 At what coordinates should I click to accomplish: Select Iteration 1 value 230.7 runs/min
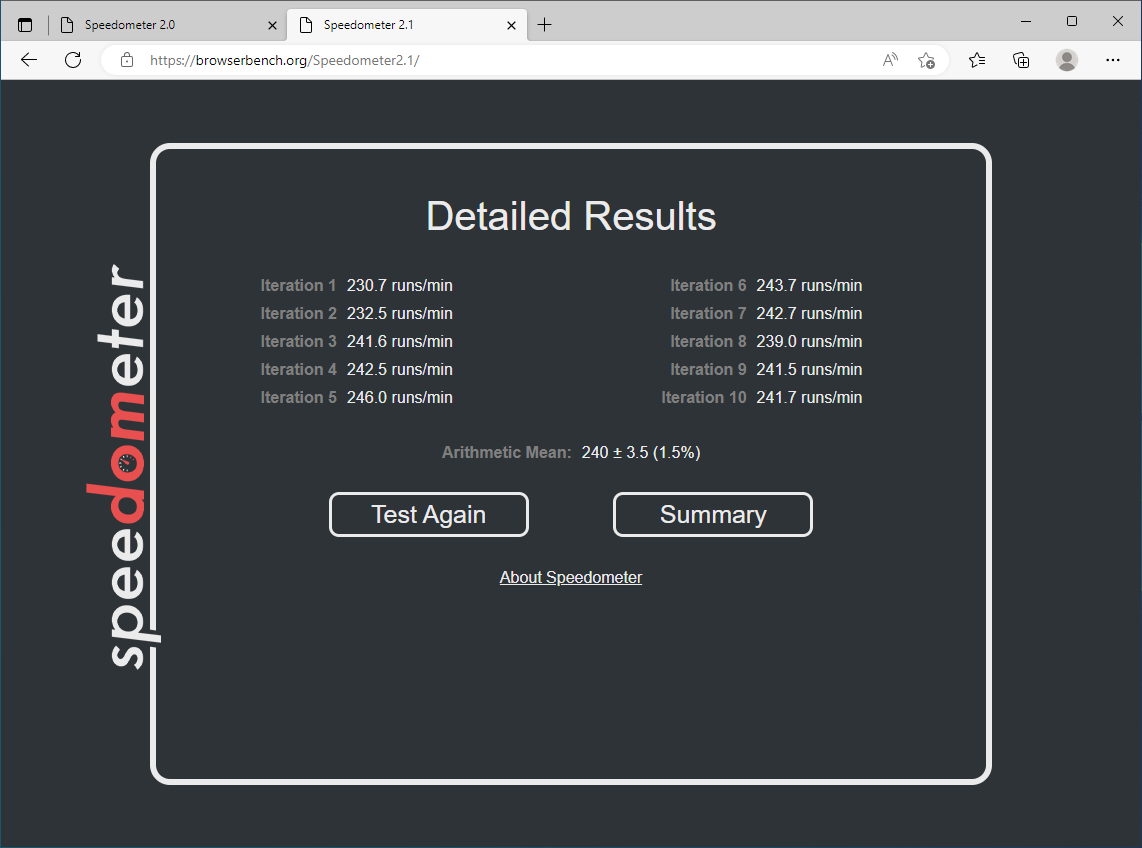click(399, 285)
